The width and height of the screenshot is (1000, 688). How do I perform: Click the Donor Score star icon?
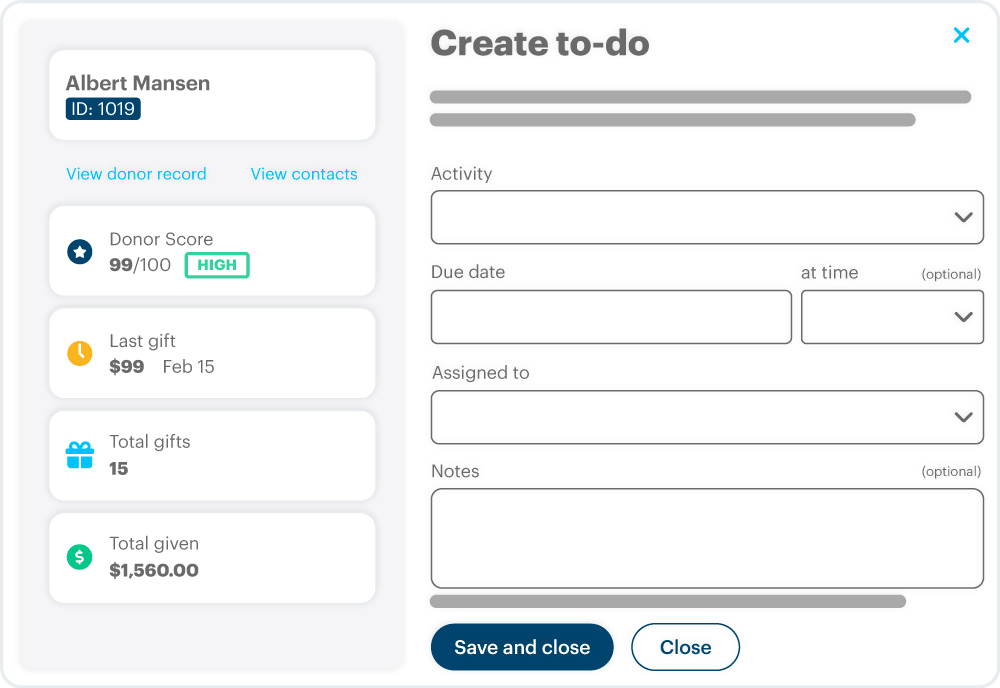tap(80, 252)
